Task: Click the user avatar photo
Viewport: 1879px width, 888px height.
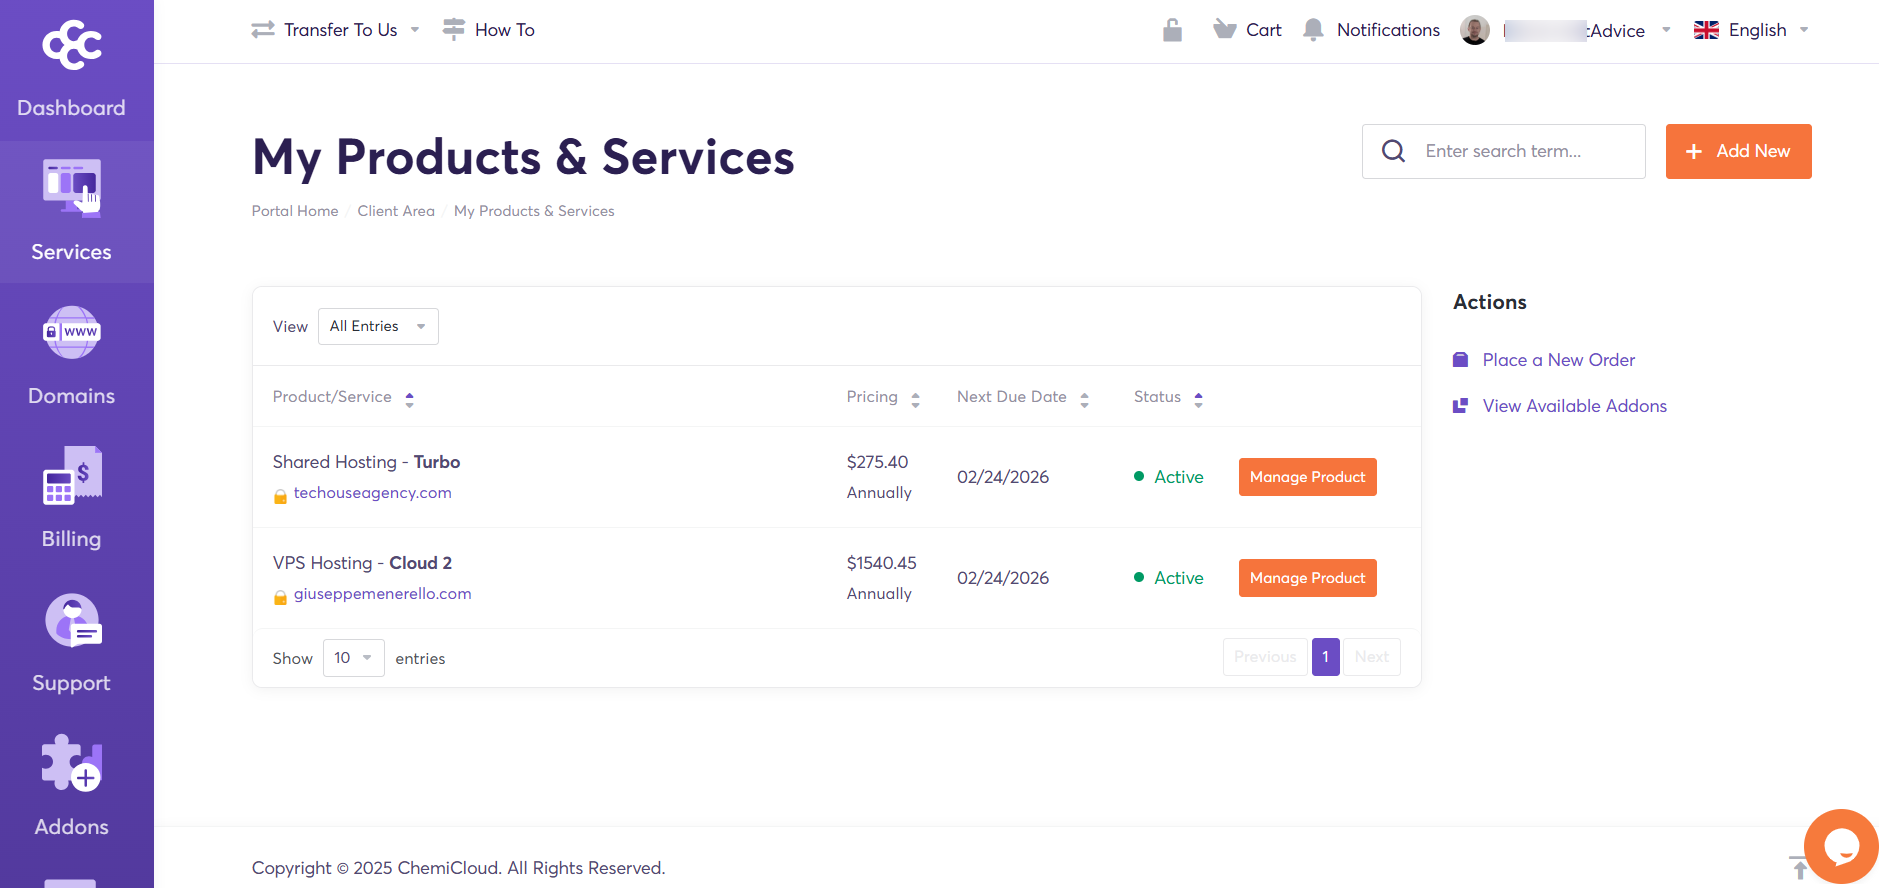Action: click(x=1475, y=30)
